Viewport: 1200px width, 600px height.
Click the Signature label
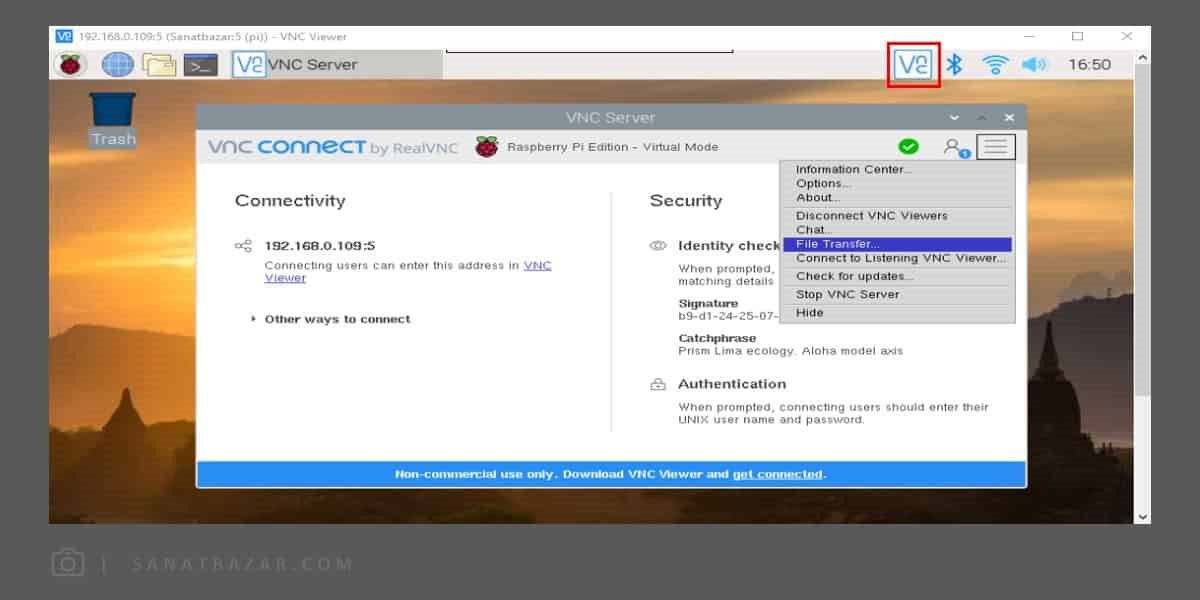(x=708, y=303)
